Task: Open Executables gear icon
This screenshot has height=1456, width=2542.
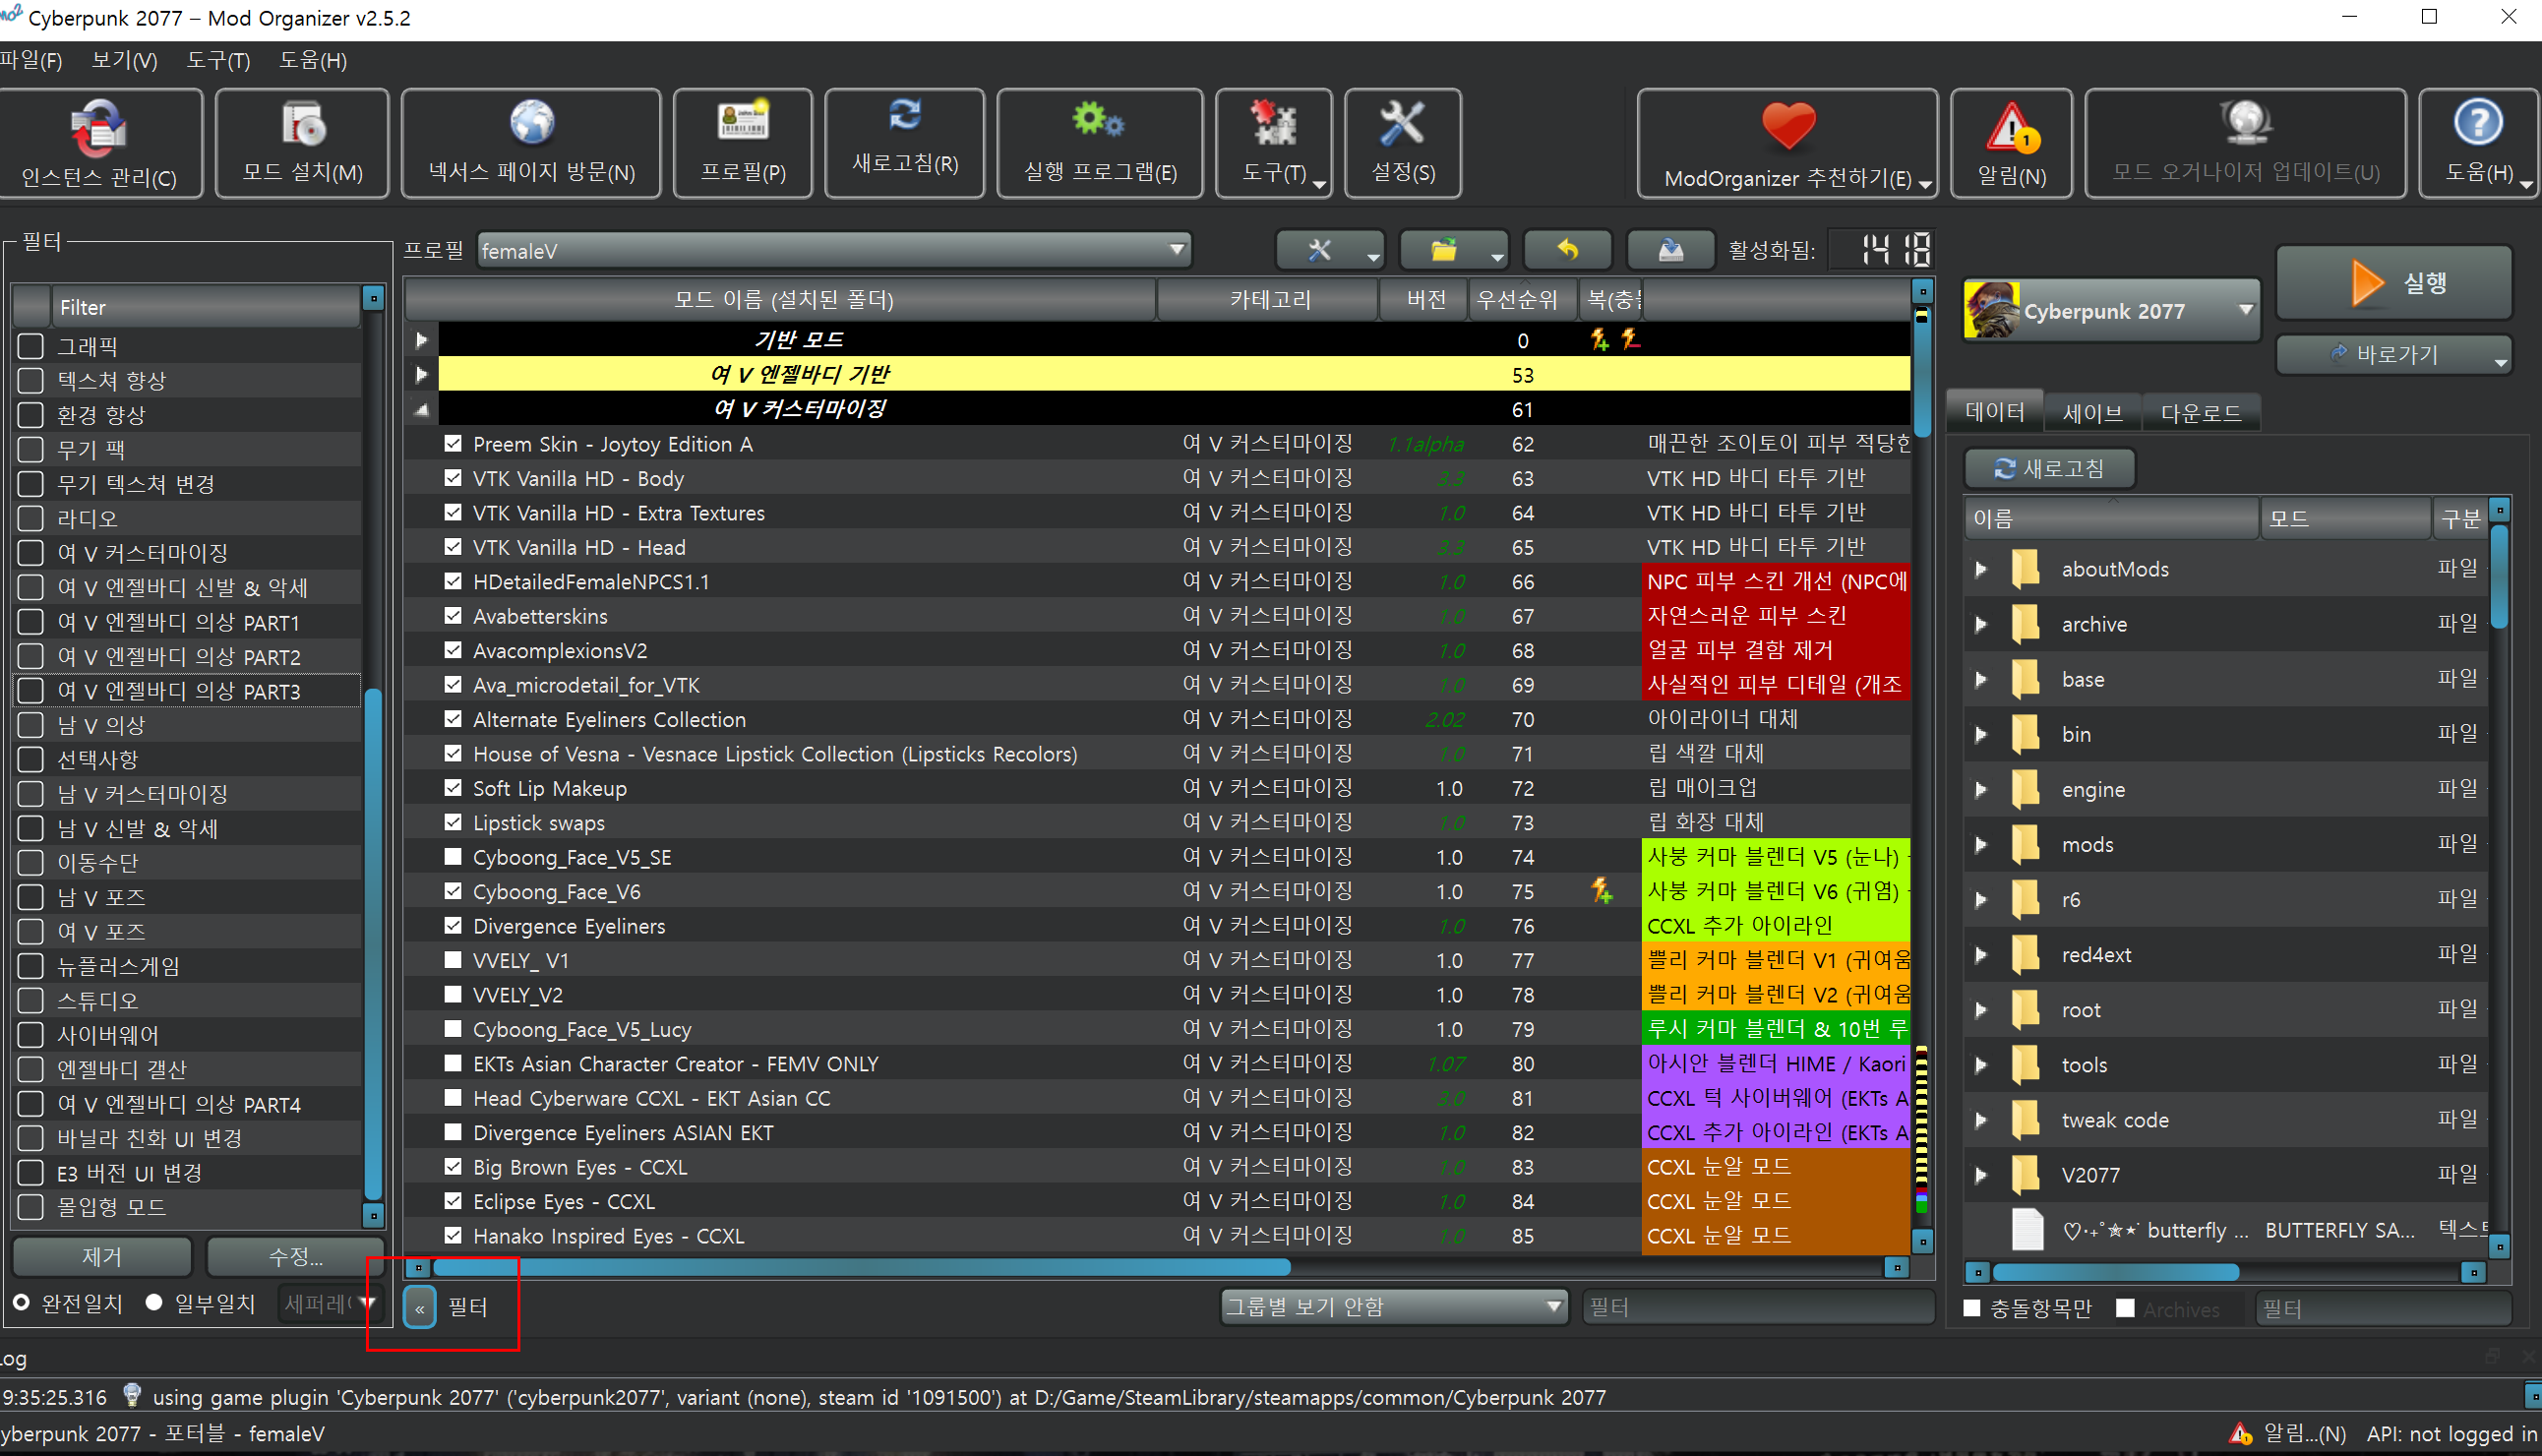Action: [x=1098, y=122]
